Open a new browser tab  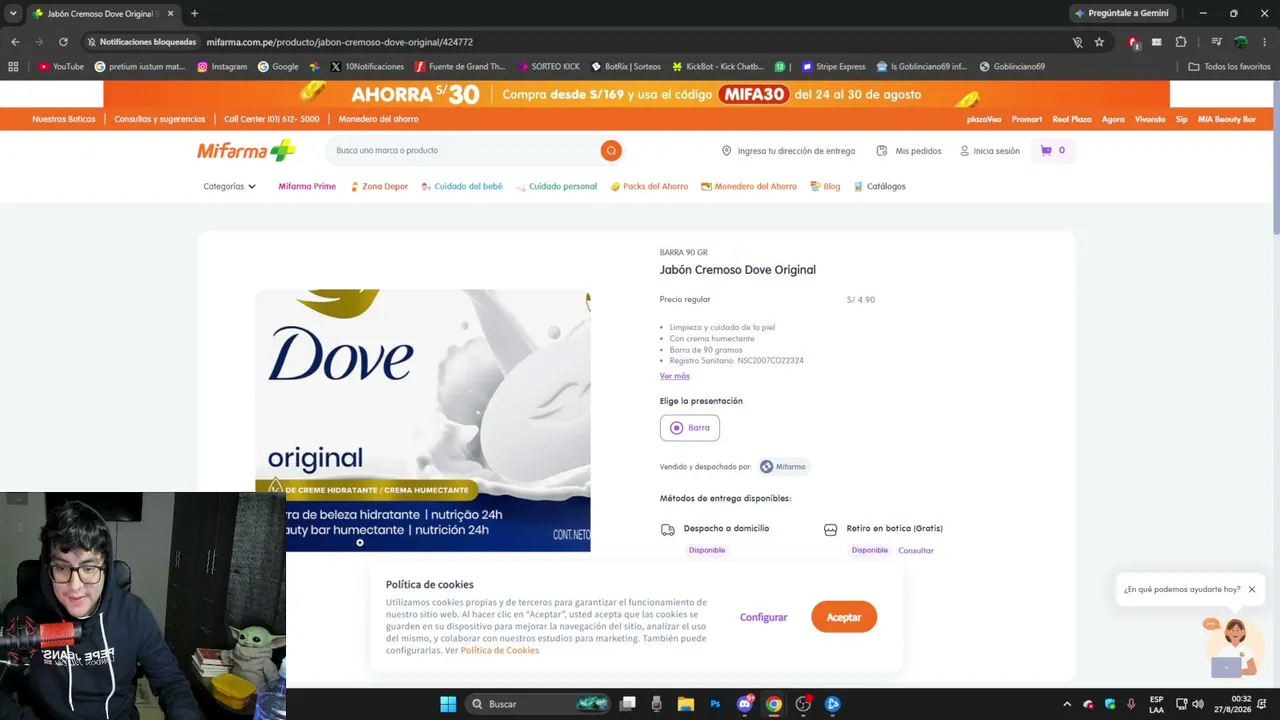[194, 14]
